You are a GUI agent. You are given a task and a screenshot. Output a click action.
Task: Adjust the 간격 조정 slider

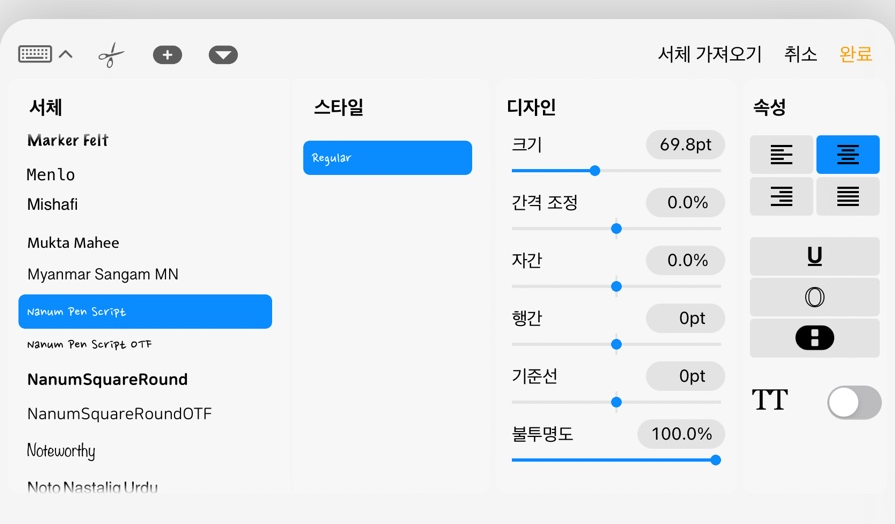click(x=616, y=228)
